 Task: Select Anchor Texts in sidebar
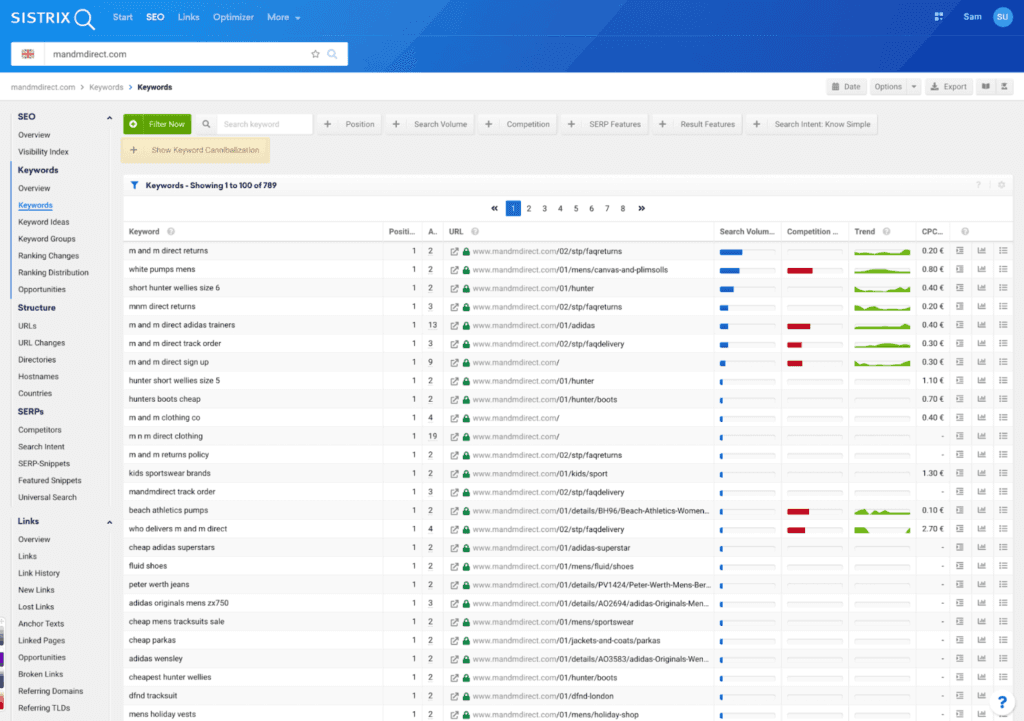pos(41,624)
